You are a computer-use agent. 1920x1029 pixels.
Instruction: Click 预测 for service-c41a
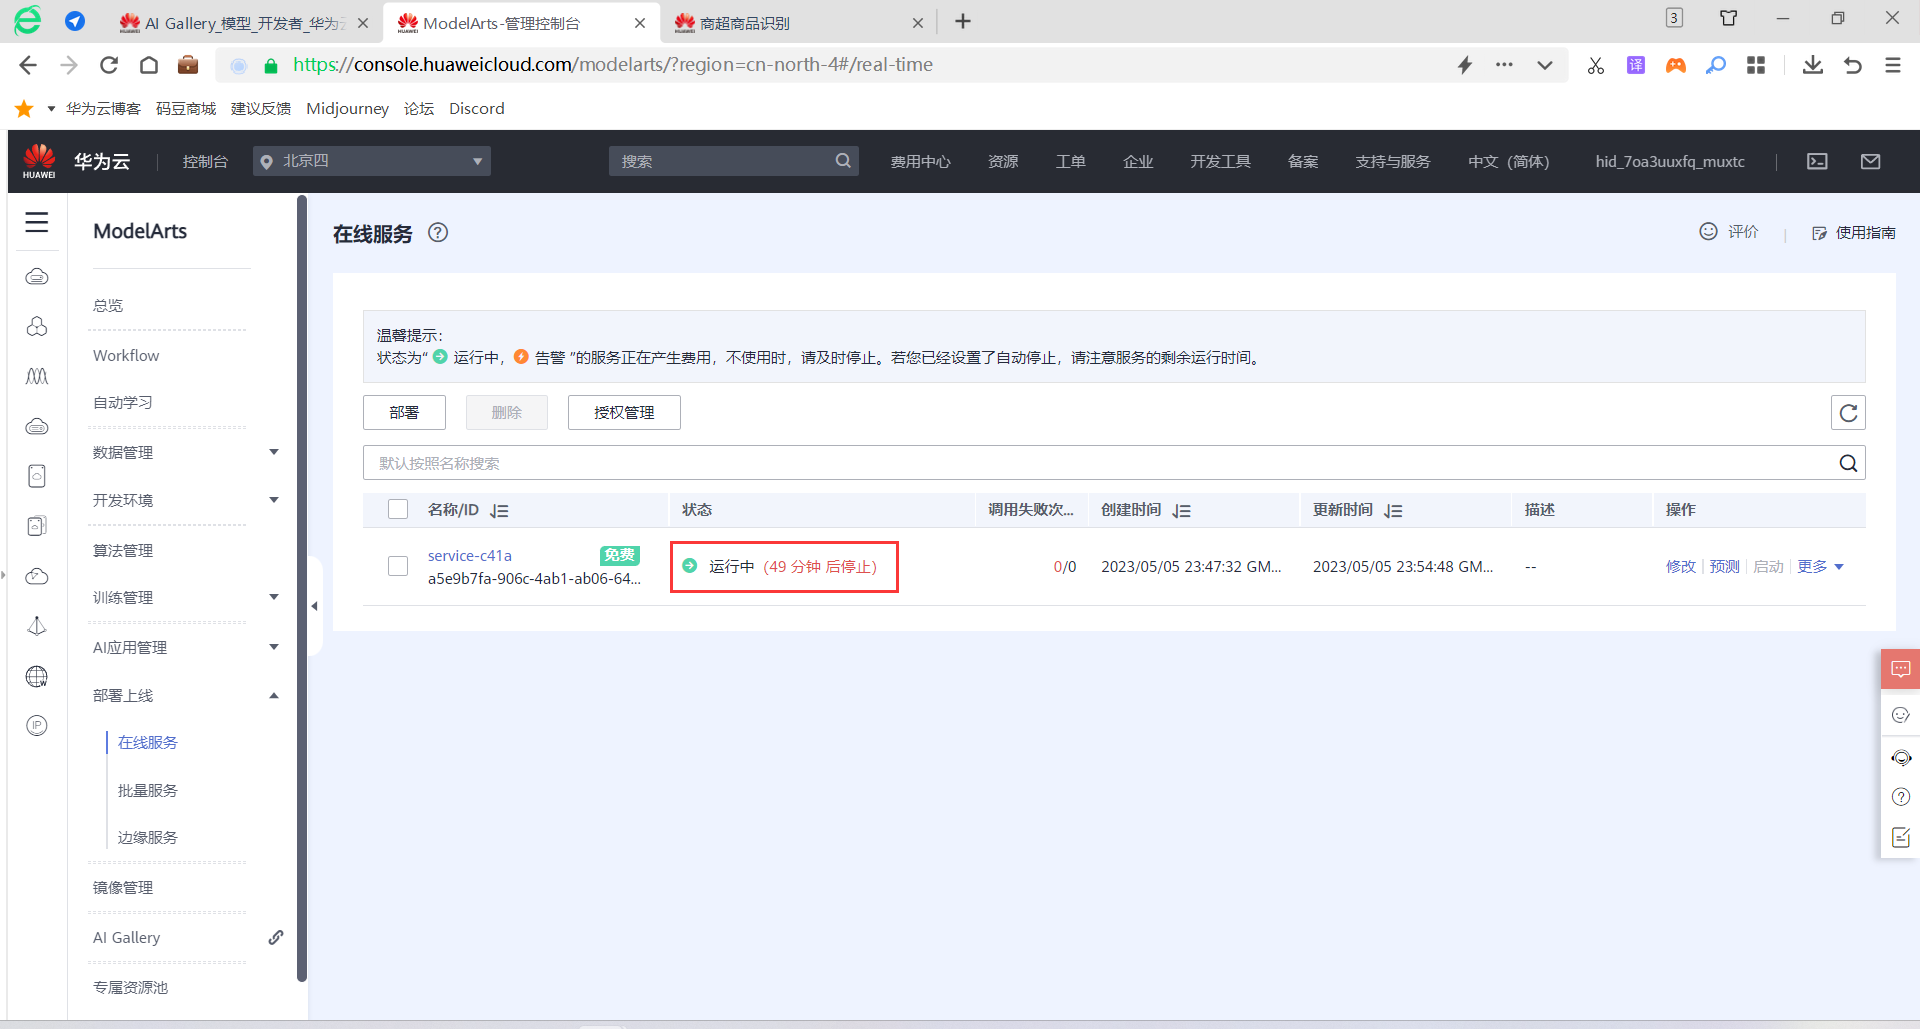point(1724,567)
